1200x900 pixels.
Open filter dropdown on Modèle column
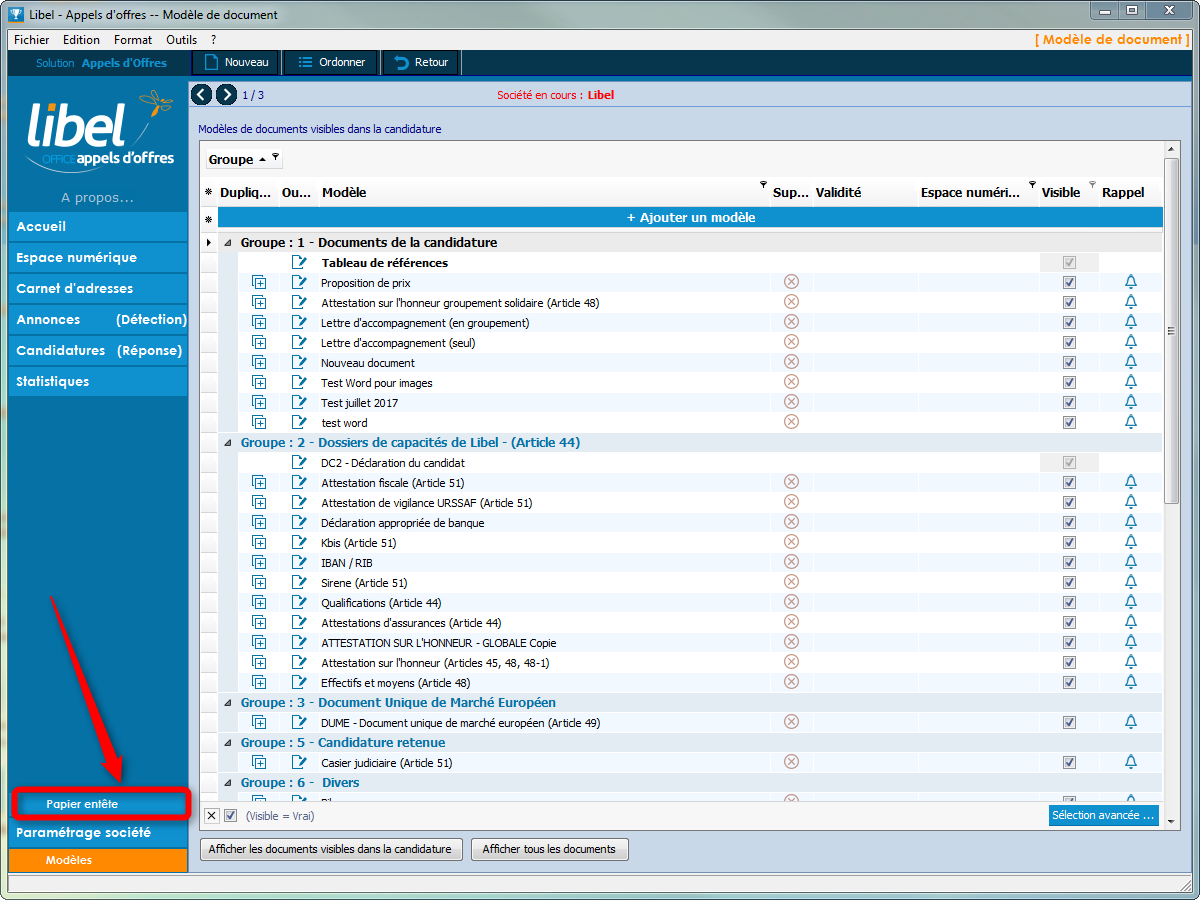pyautogui.click(x=763, y=184)
